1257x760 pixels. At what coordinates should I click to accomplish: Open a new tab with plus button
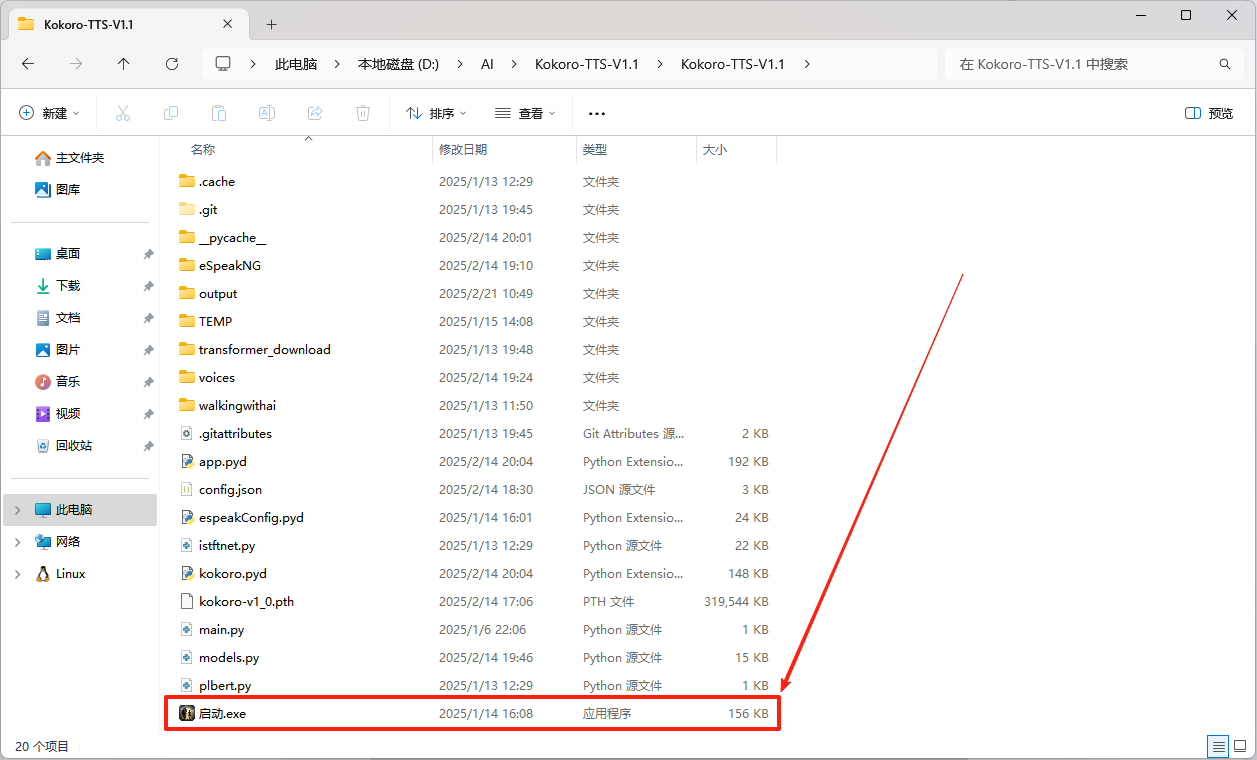click(271, 24)
